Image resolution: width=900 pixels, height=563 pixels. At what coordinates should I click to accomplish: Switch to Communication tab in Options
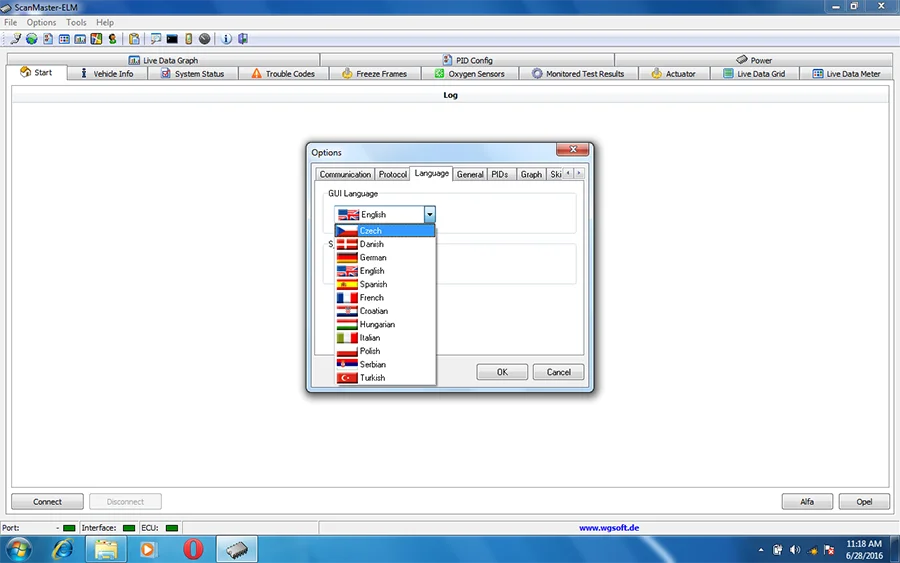[345, 174]
